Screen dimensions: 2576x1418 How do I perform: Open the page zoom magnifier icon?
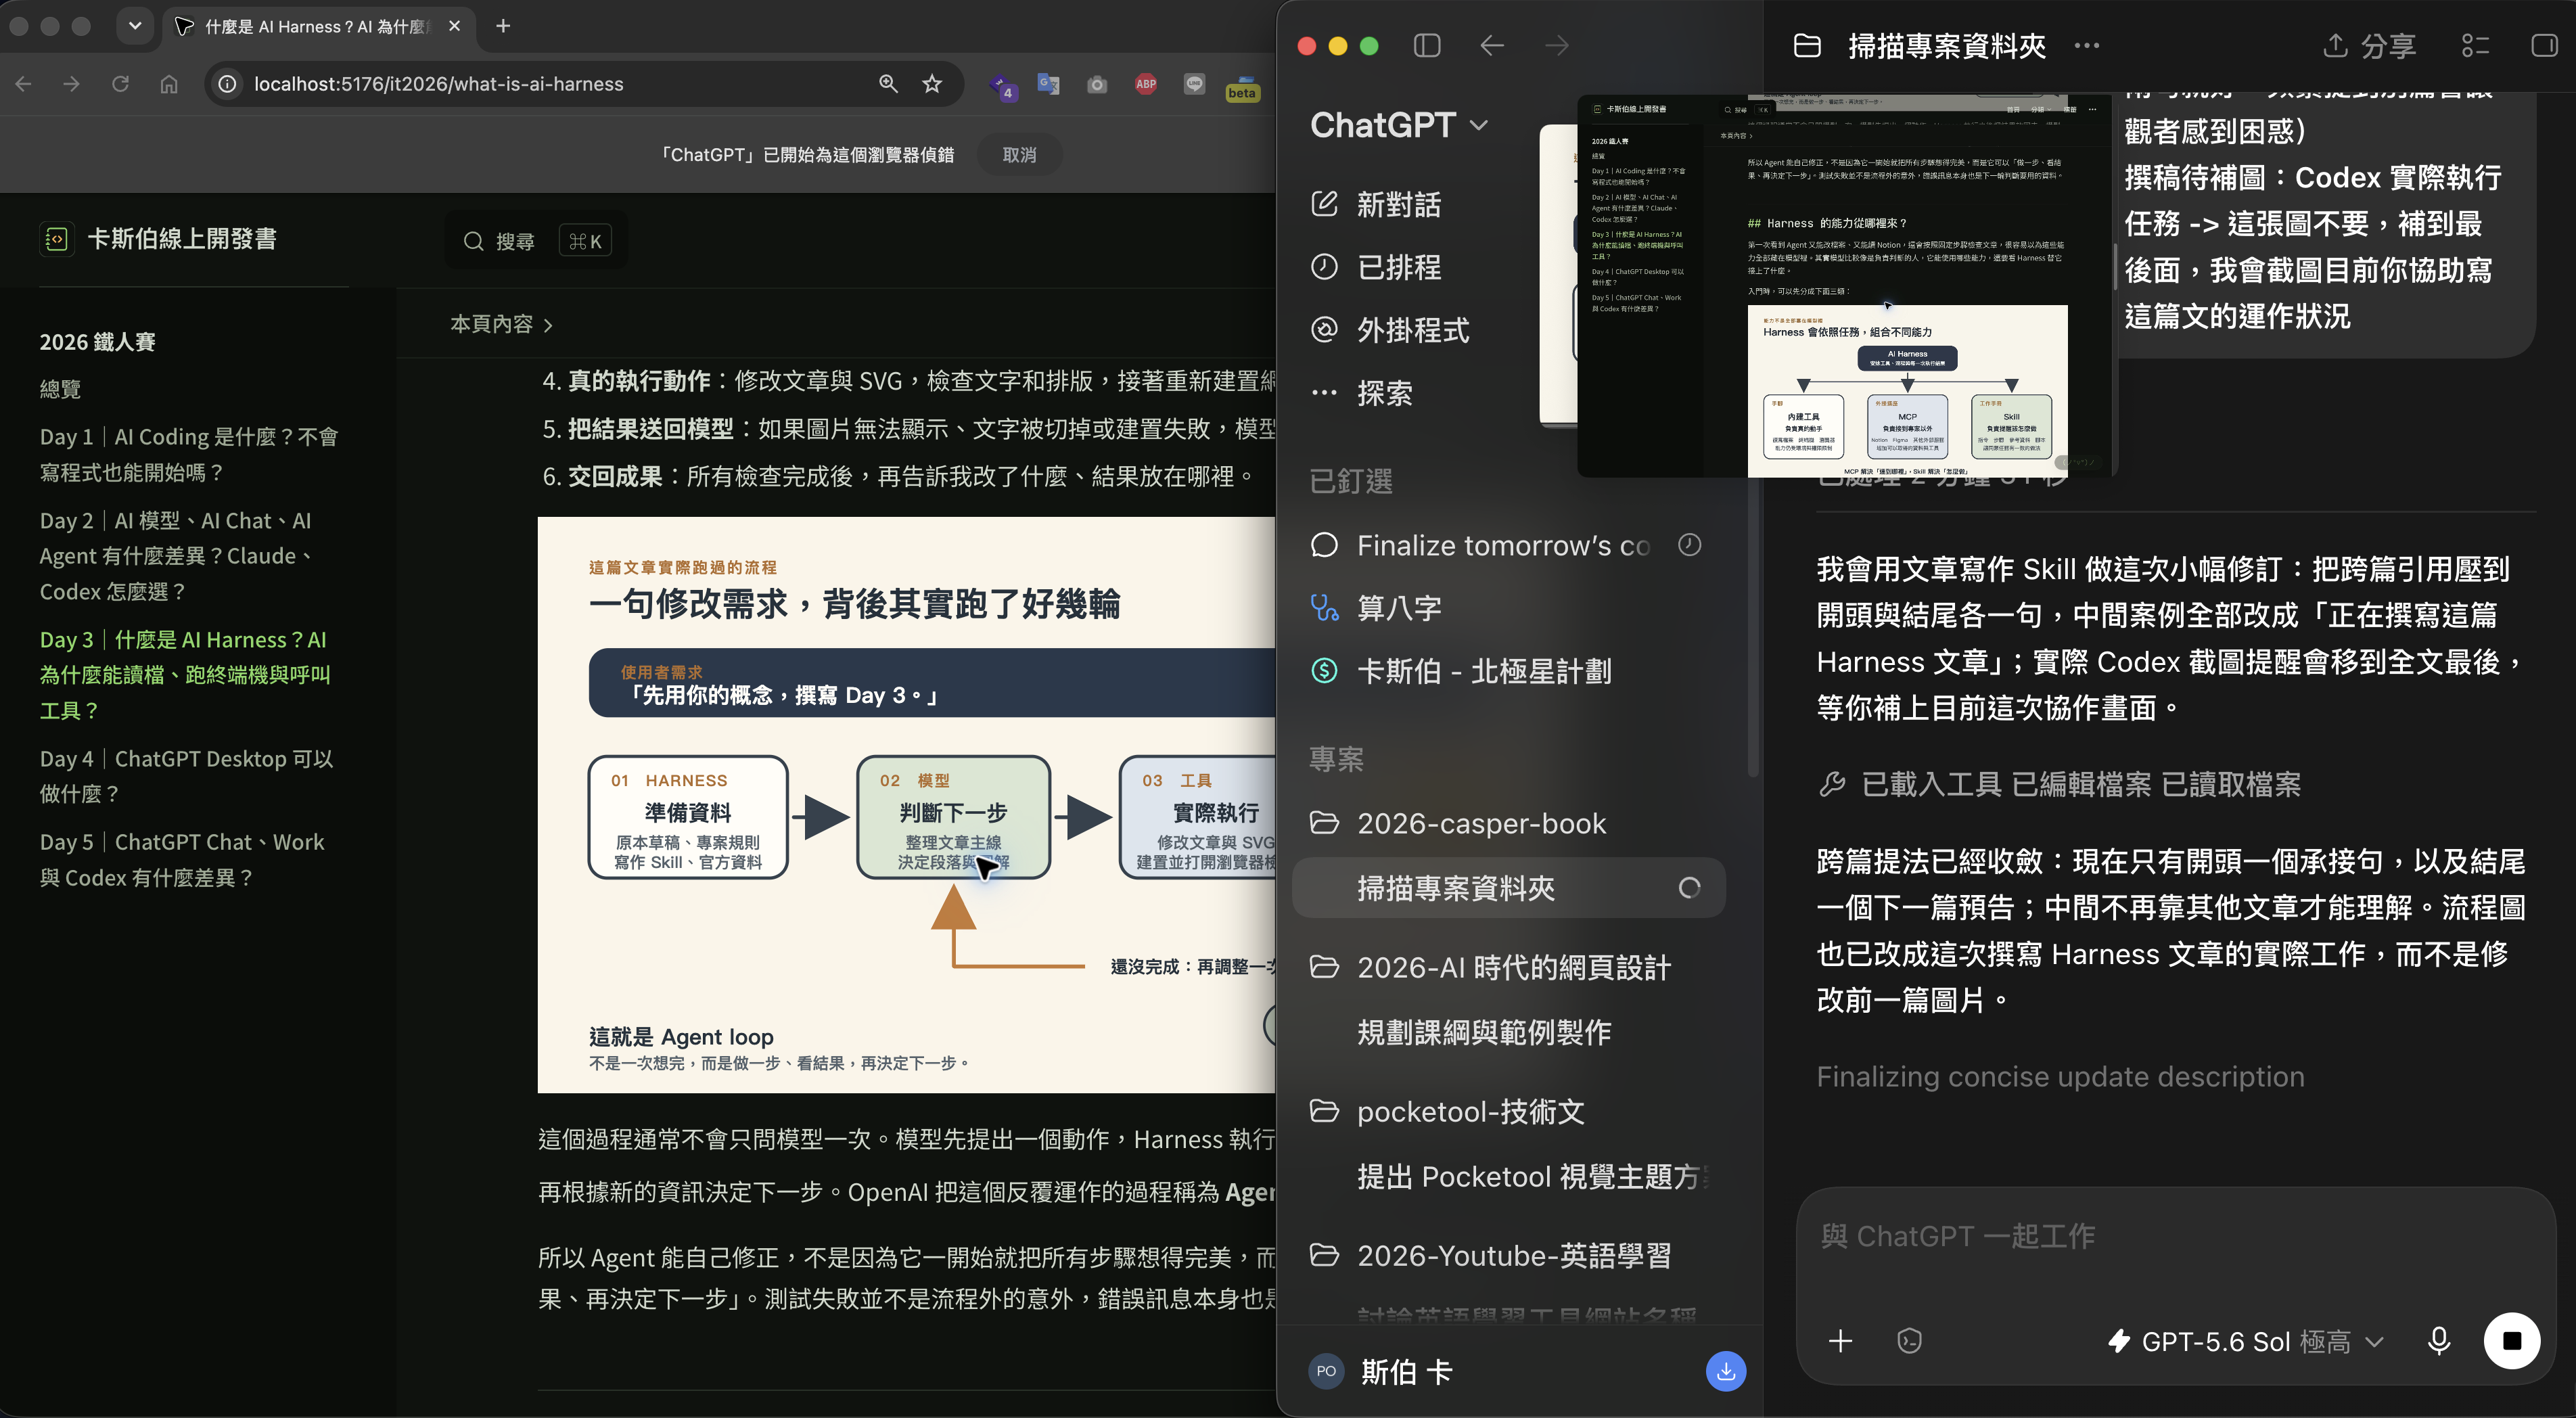click(888, 84)
